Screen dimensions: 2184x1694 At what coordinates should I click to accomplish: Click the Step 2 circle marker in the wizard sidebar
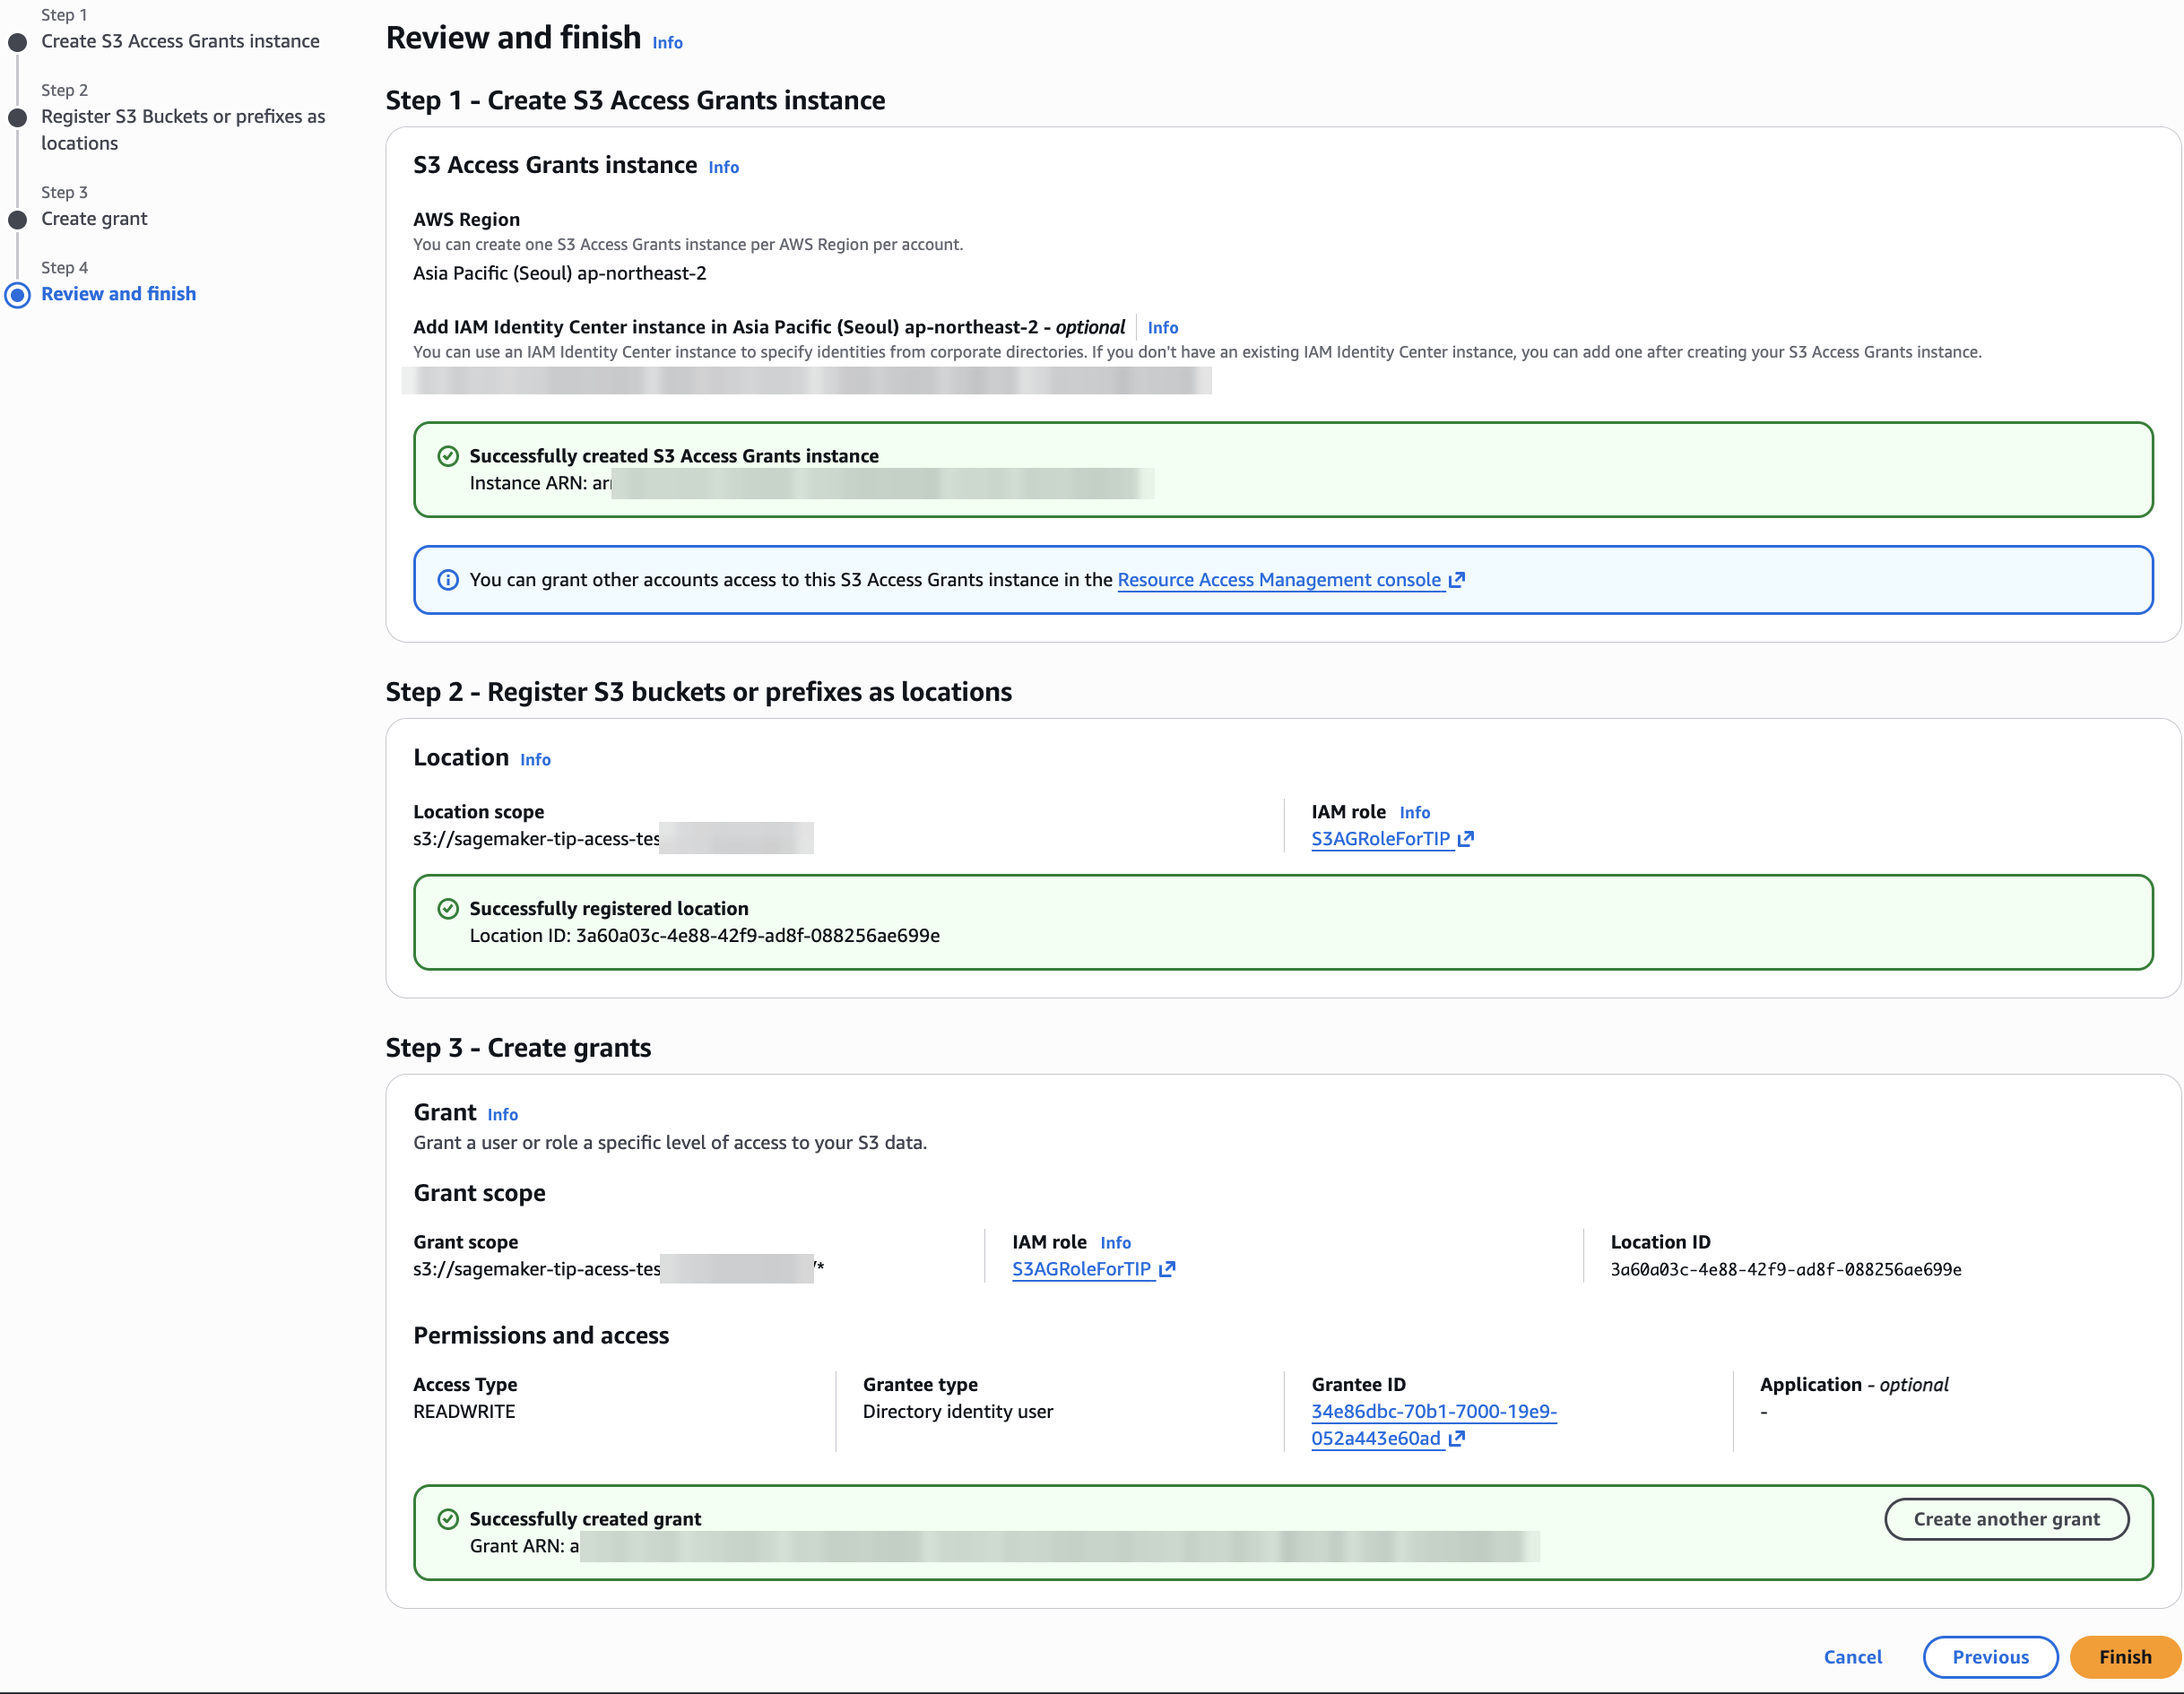click(x=17, y=117)
